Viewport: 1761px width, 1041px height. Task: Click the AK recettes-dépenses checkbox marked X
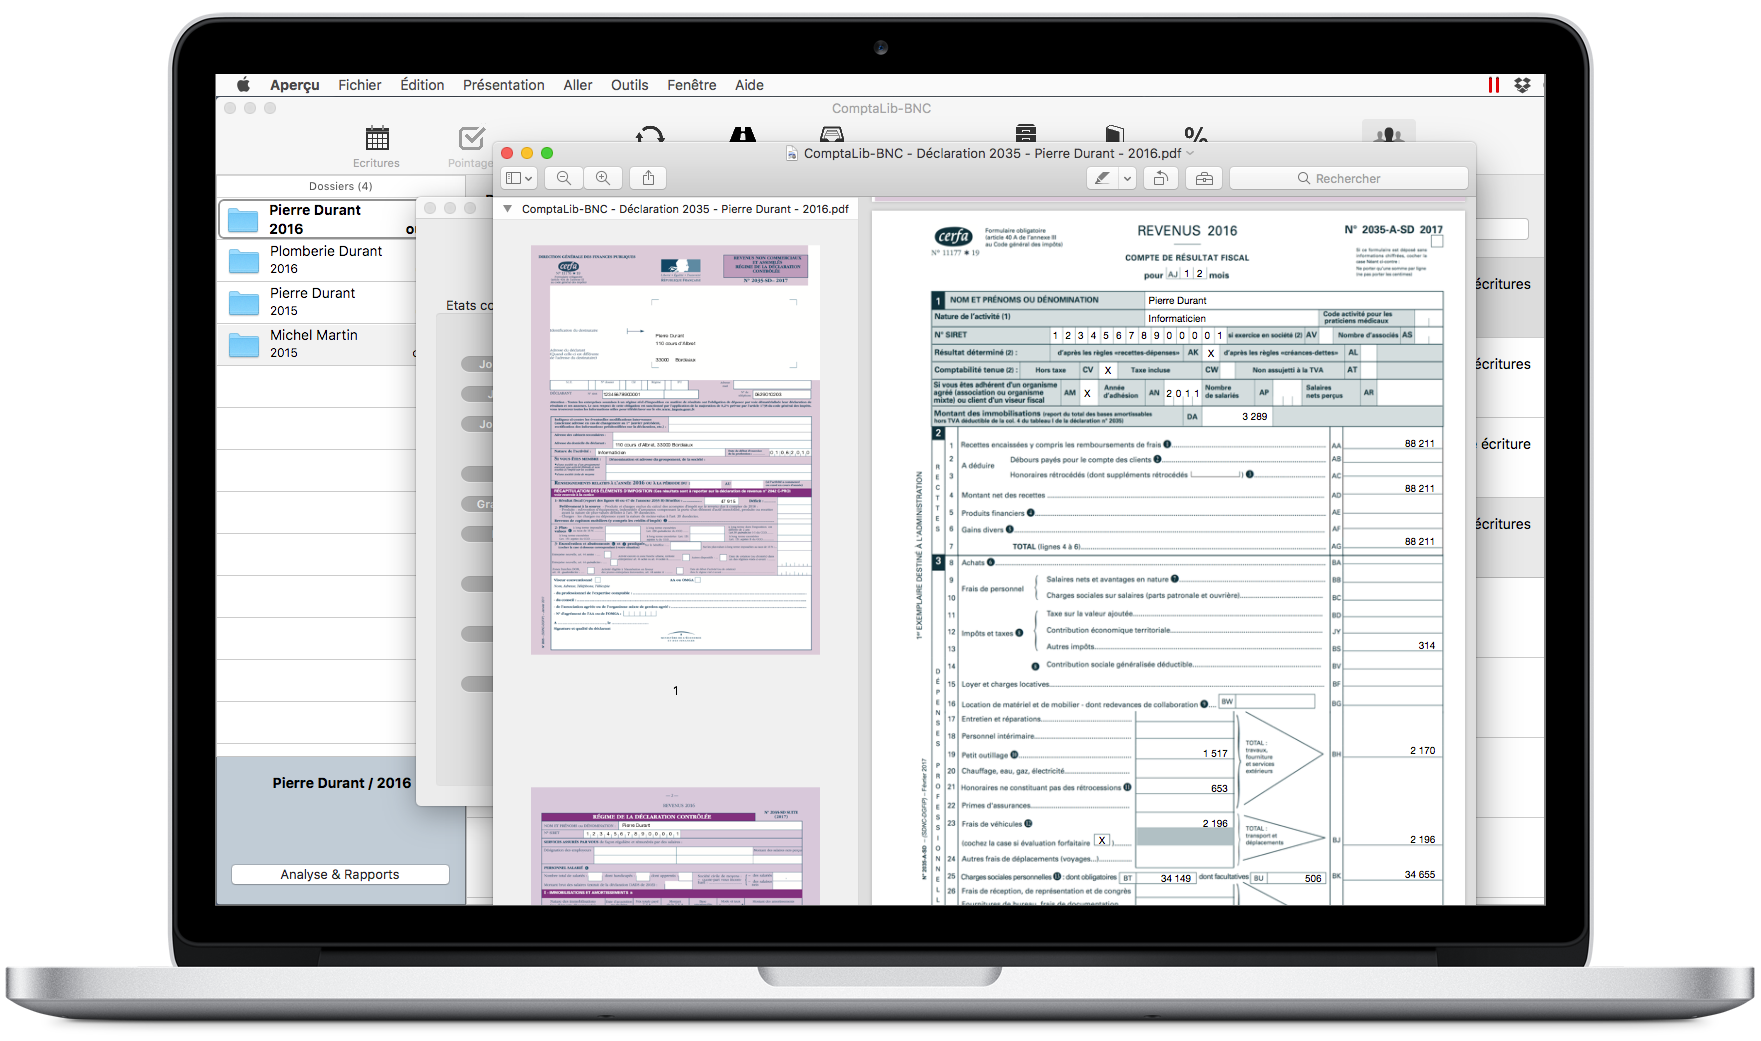1211,353
